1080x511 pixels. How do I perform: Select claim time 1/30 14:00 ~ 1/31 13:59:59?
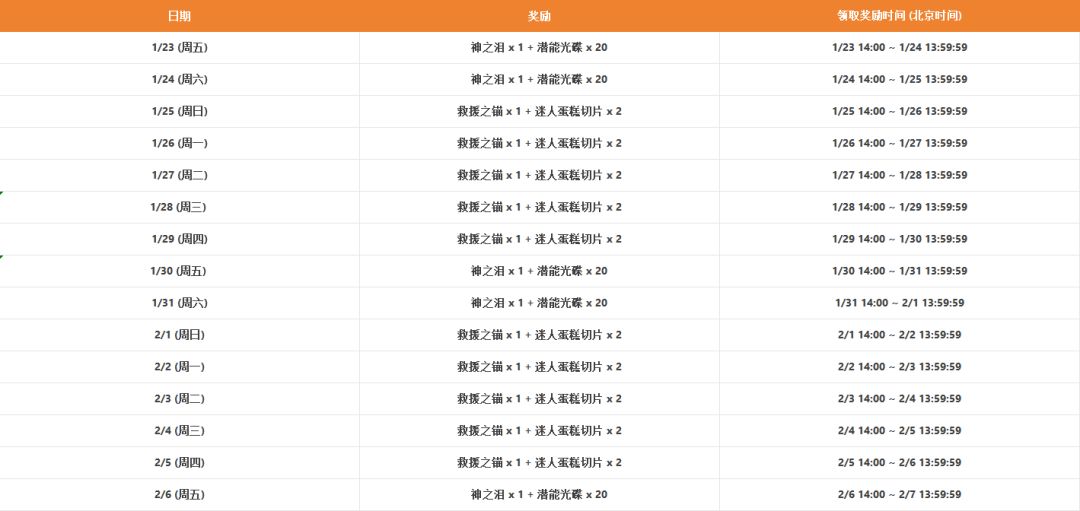click(x=899, y=272)
